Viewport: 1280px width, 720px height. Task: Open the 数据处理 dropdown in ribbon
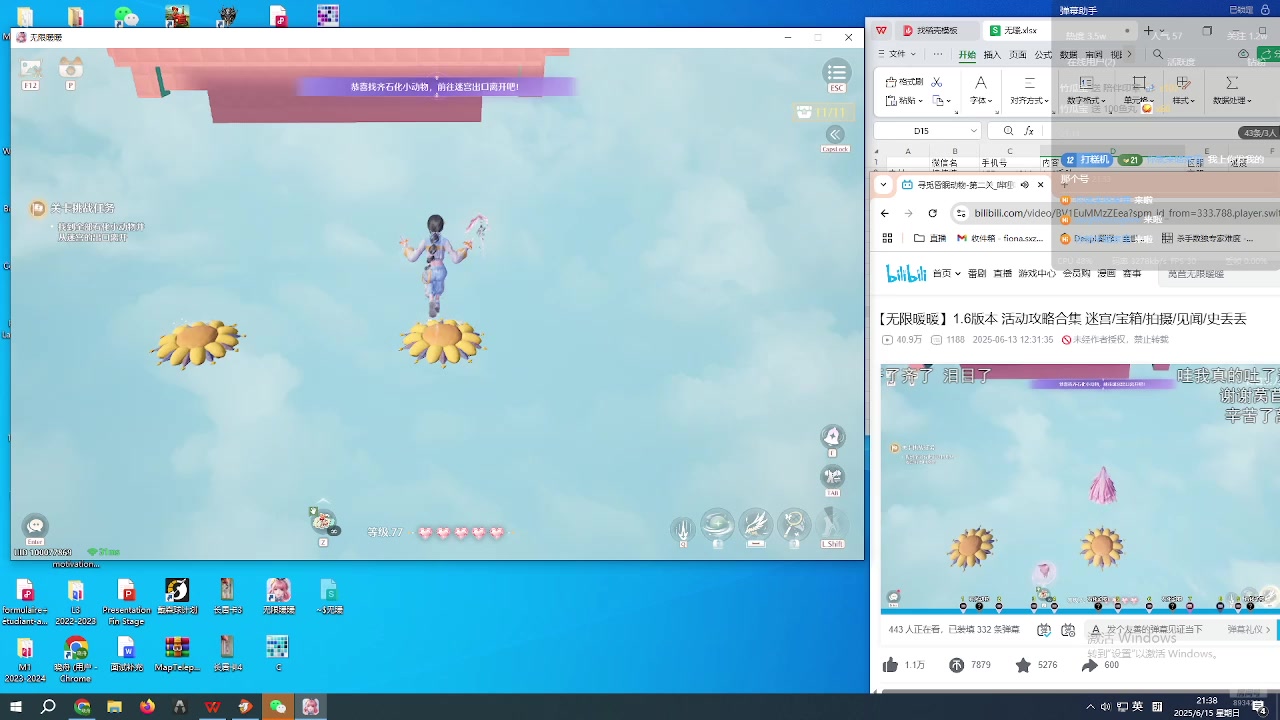coord(1232,100)
